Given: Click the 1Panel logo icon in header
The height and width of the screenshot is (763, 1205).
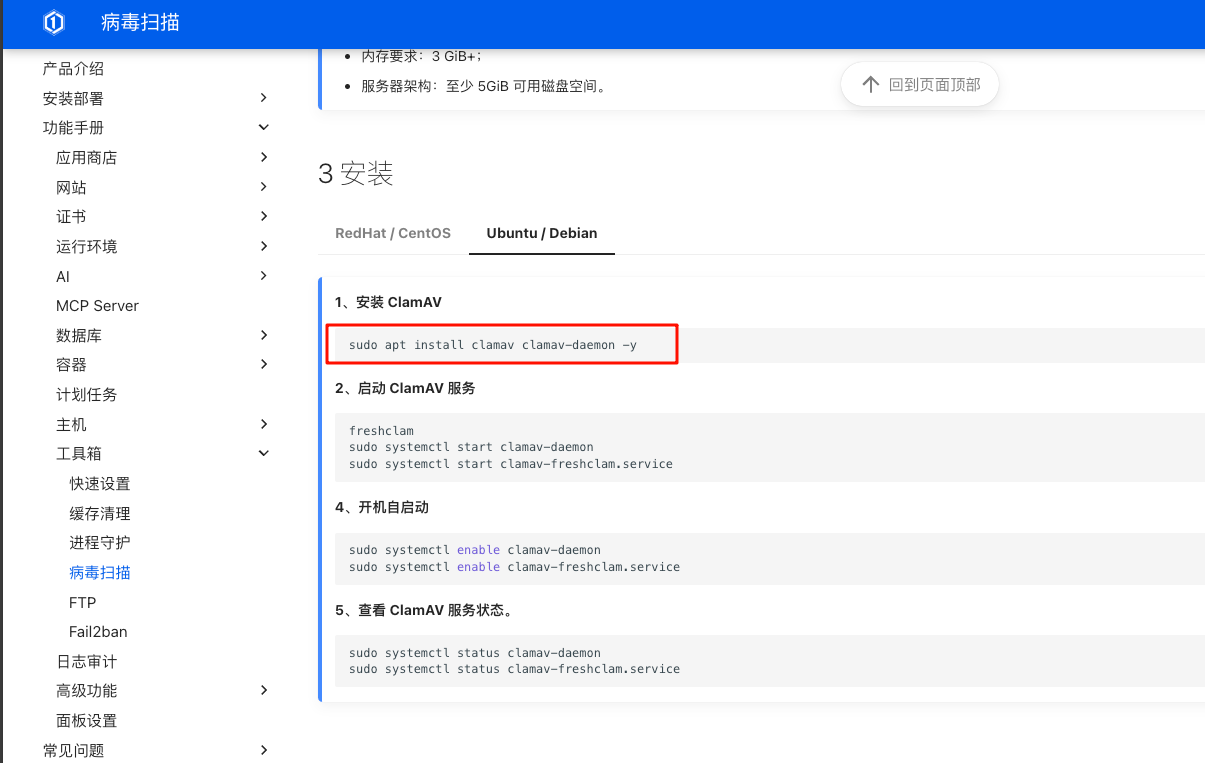Looking at the screenshot, I should coord(55,22).
